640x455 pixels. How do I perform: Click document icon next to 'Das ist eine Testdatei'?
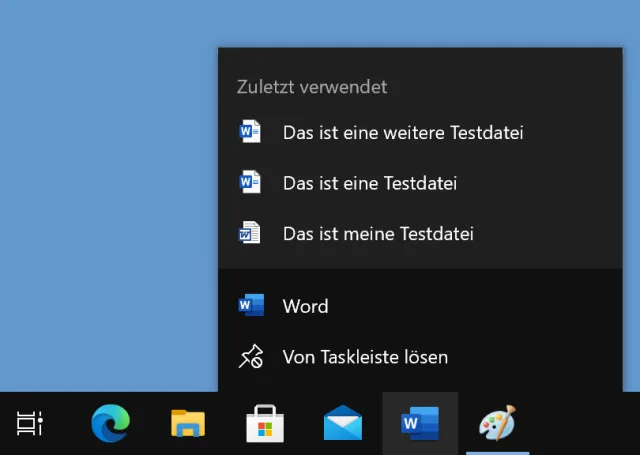tap(249, 182)
